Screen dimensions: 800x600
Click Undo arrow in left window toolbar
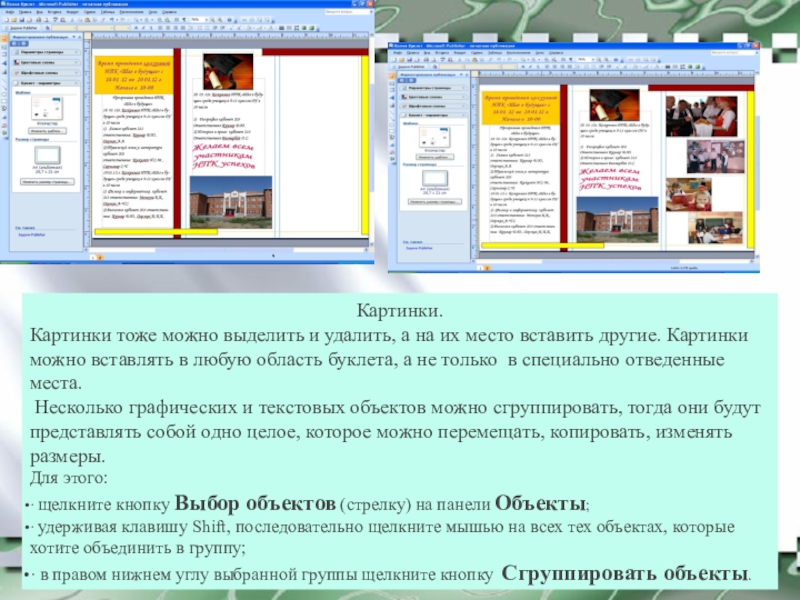112,20
